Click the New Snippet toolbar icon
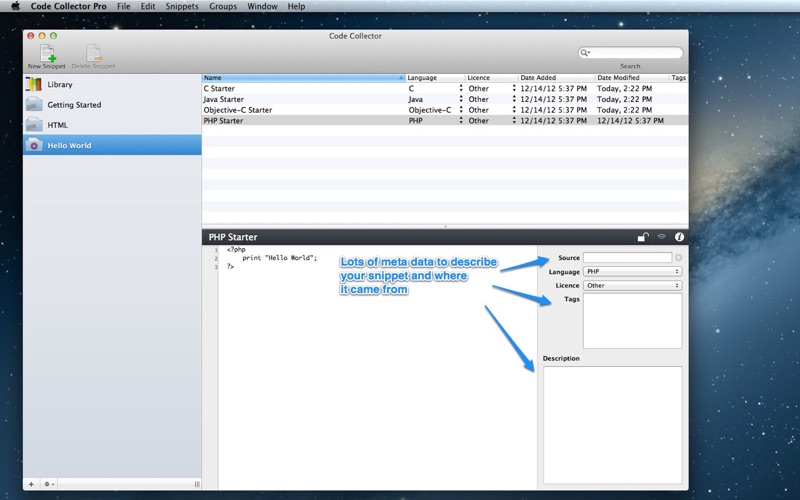800x500 pixels. point(47,53)
